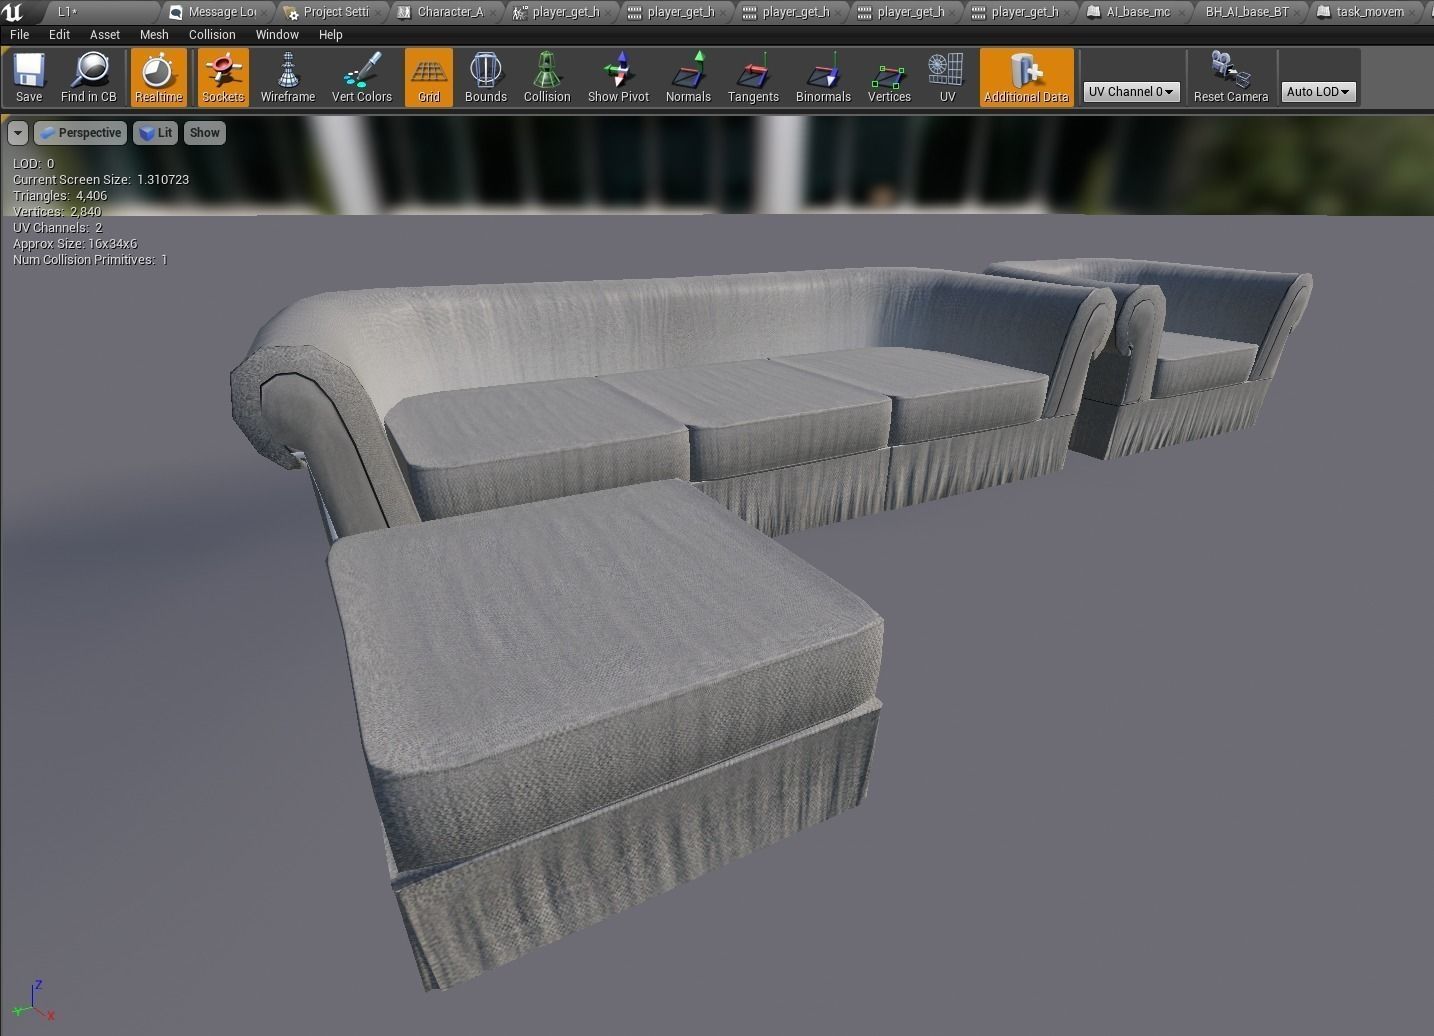Toggle the Grid display

(429, 77)
